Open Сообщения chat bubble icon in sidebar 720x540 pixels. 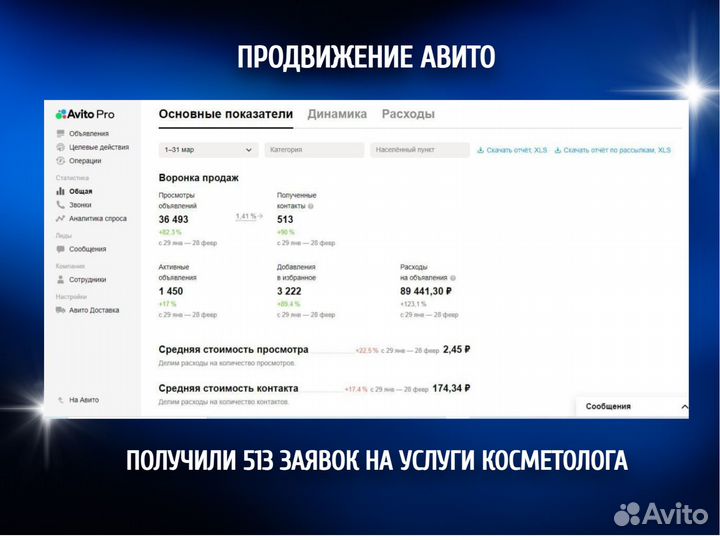tap(60, 249)
